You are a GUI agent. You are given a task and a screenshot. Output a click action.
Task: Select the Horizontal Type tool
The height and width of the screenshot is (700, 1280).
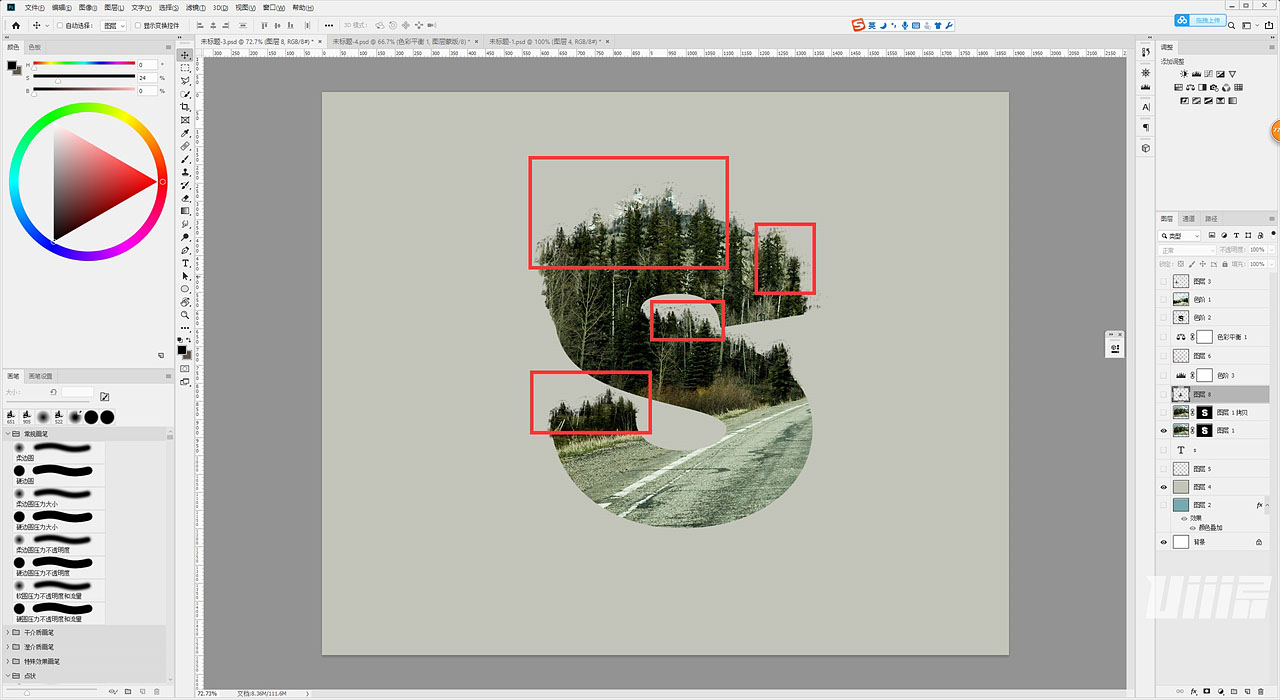coord(185,263)
